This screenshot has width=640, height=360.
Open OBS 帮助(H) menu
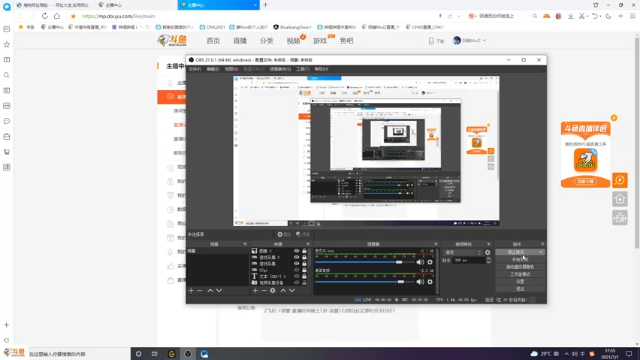point(321,69)
